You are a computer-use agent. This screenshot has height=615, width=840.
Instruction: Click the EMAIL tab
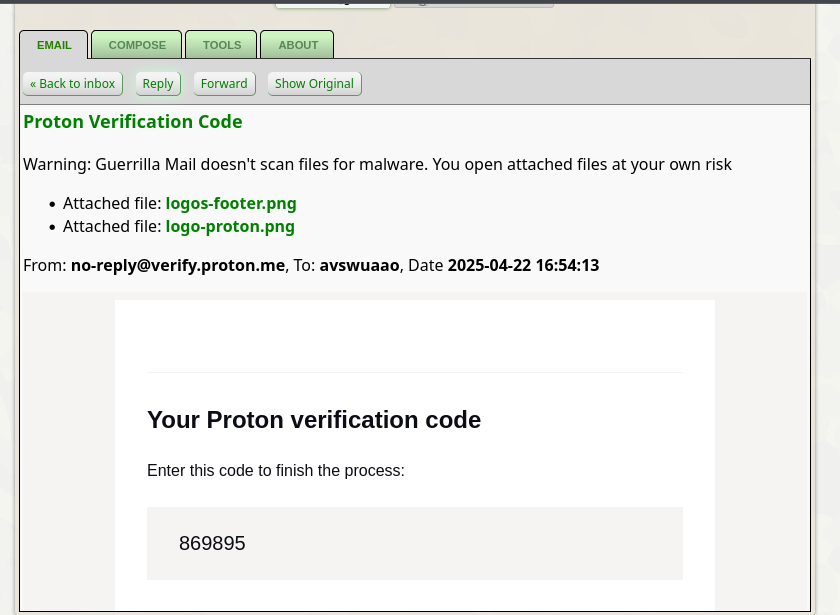[54, 45]
